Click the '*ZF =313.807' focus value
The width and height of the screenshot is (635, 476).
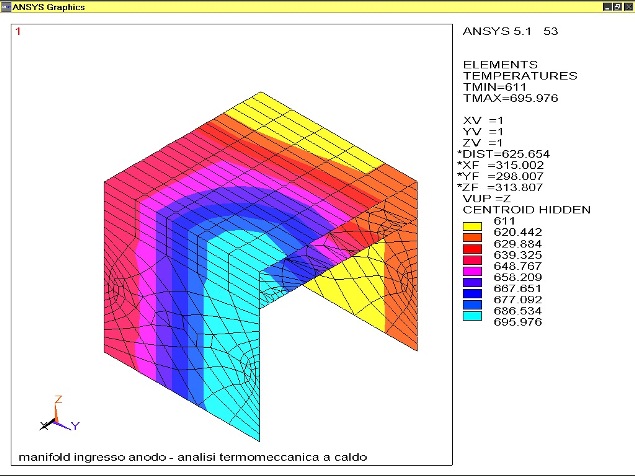coord(500,187)
